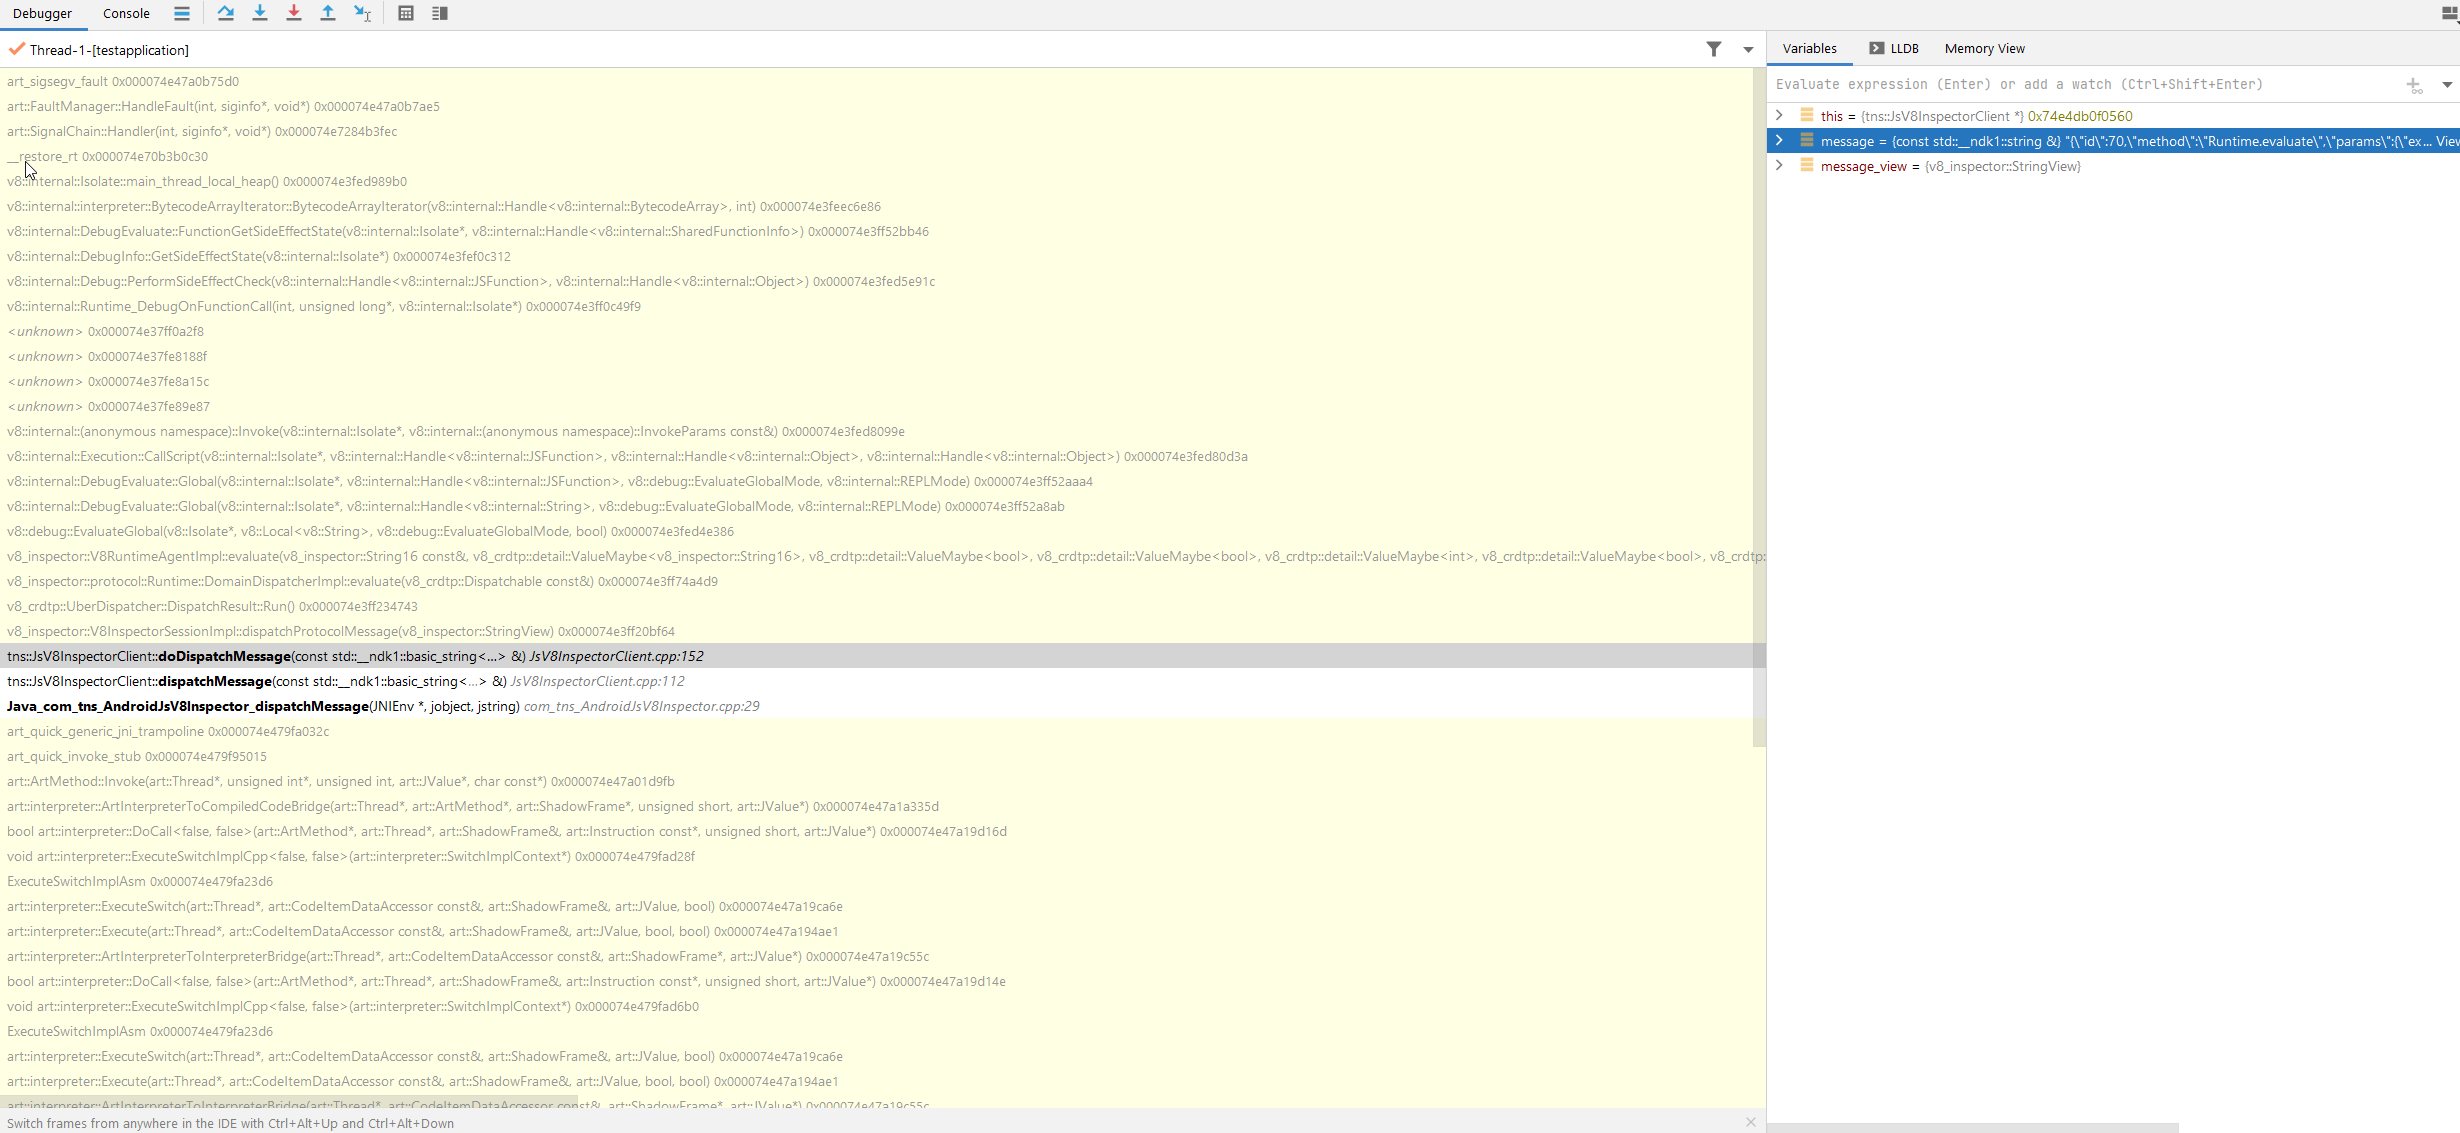Click the Step Over toolbar icon
This screenshot has height=1133, width=2460.
[226, 13]
